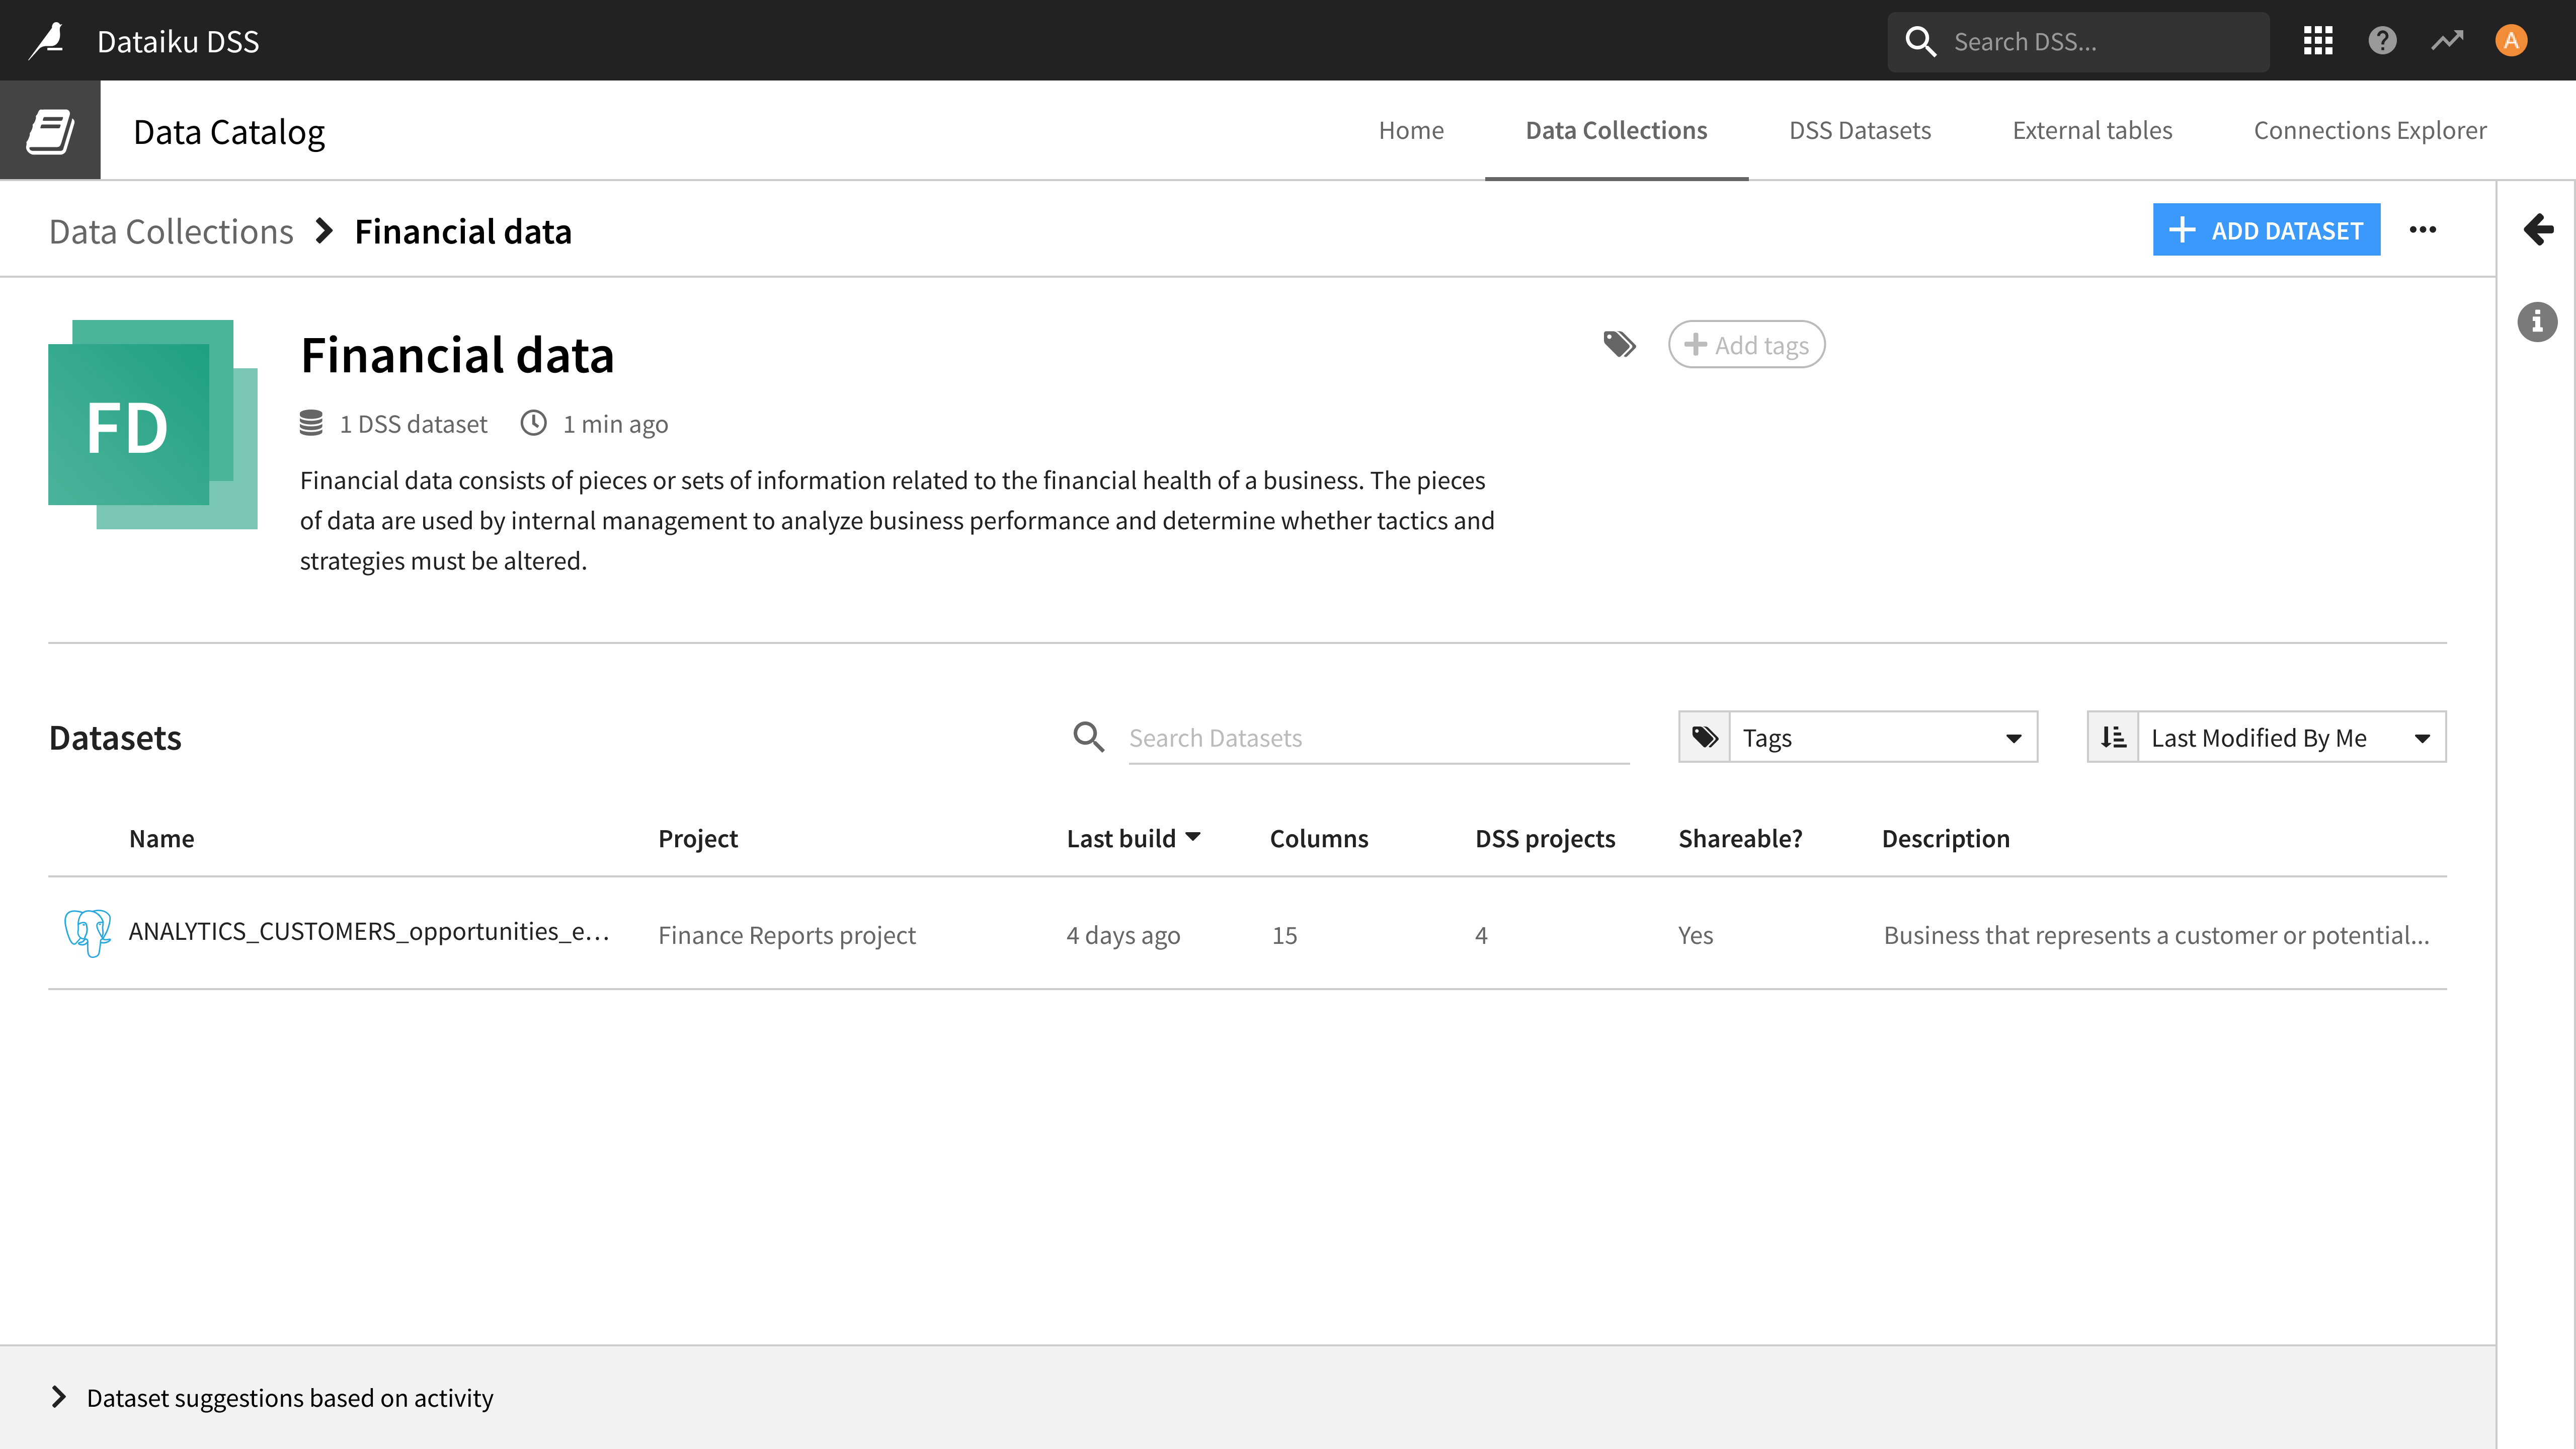Switch to the DSS Datasets tab

click(x=1859, y=130)
